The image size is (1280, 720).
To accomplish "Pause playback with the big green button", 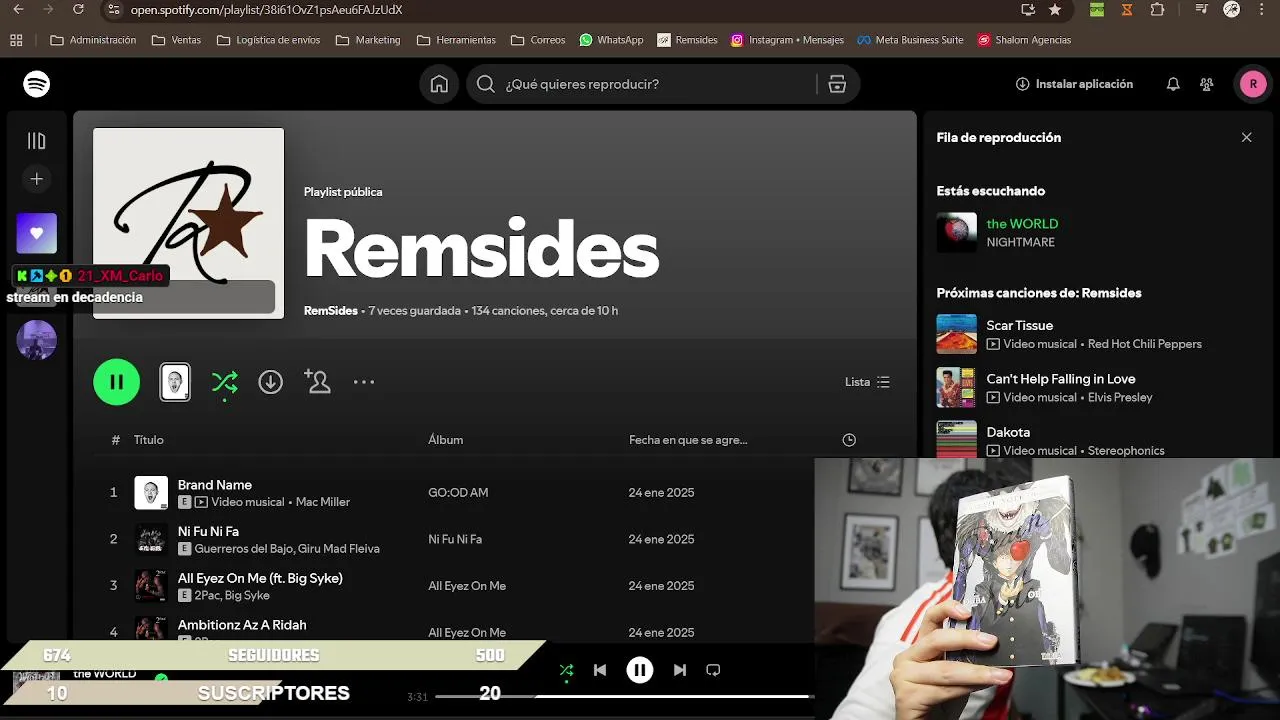I will tap(117, 382).
